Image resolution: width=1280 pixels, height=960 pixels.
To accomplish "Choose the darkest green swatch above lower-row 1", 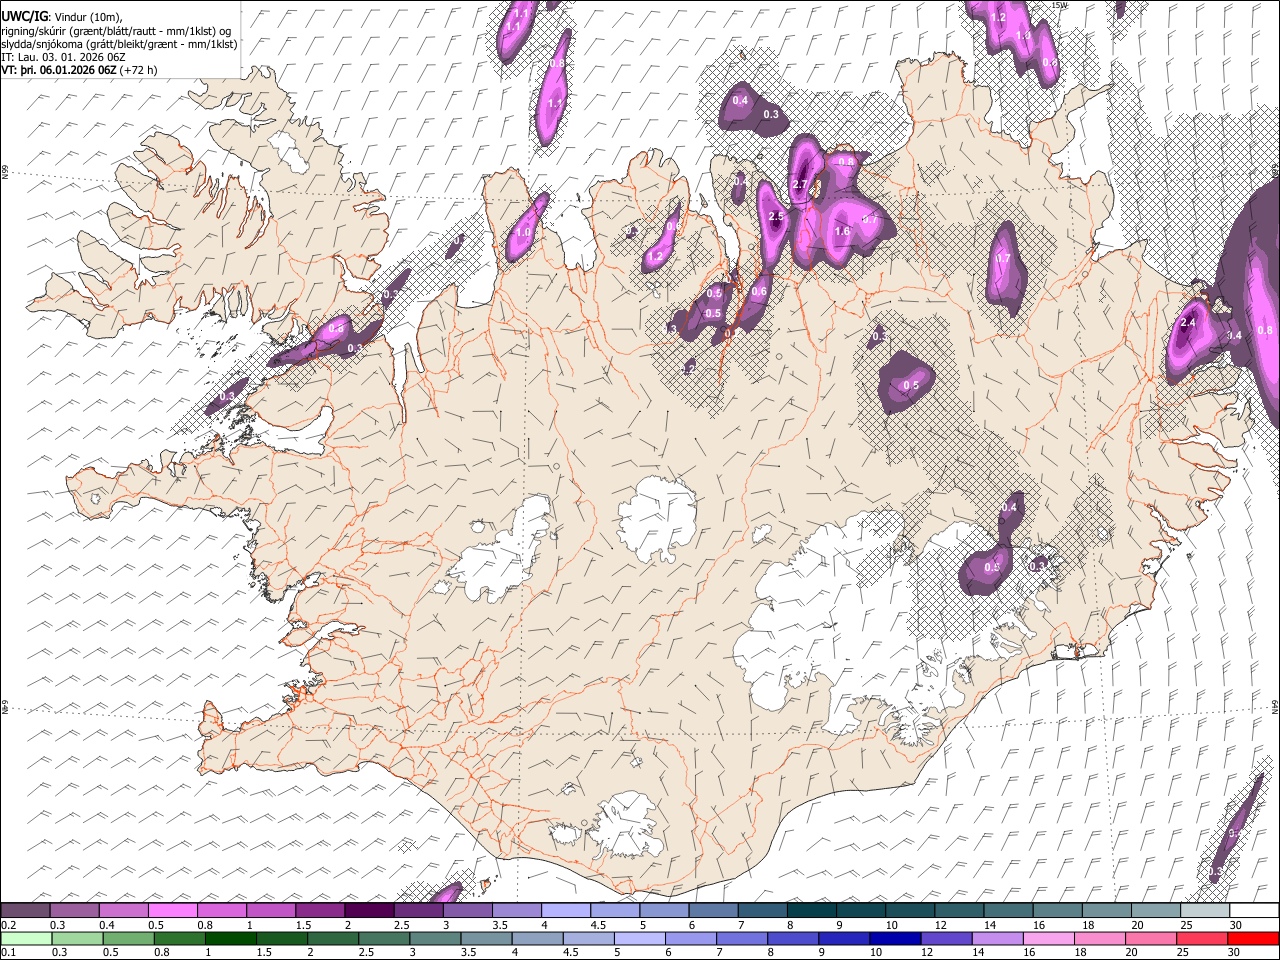I will [231, 938].
